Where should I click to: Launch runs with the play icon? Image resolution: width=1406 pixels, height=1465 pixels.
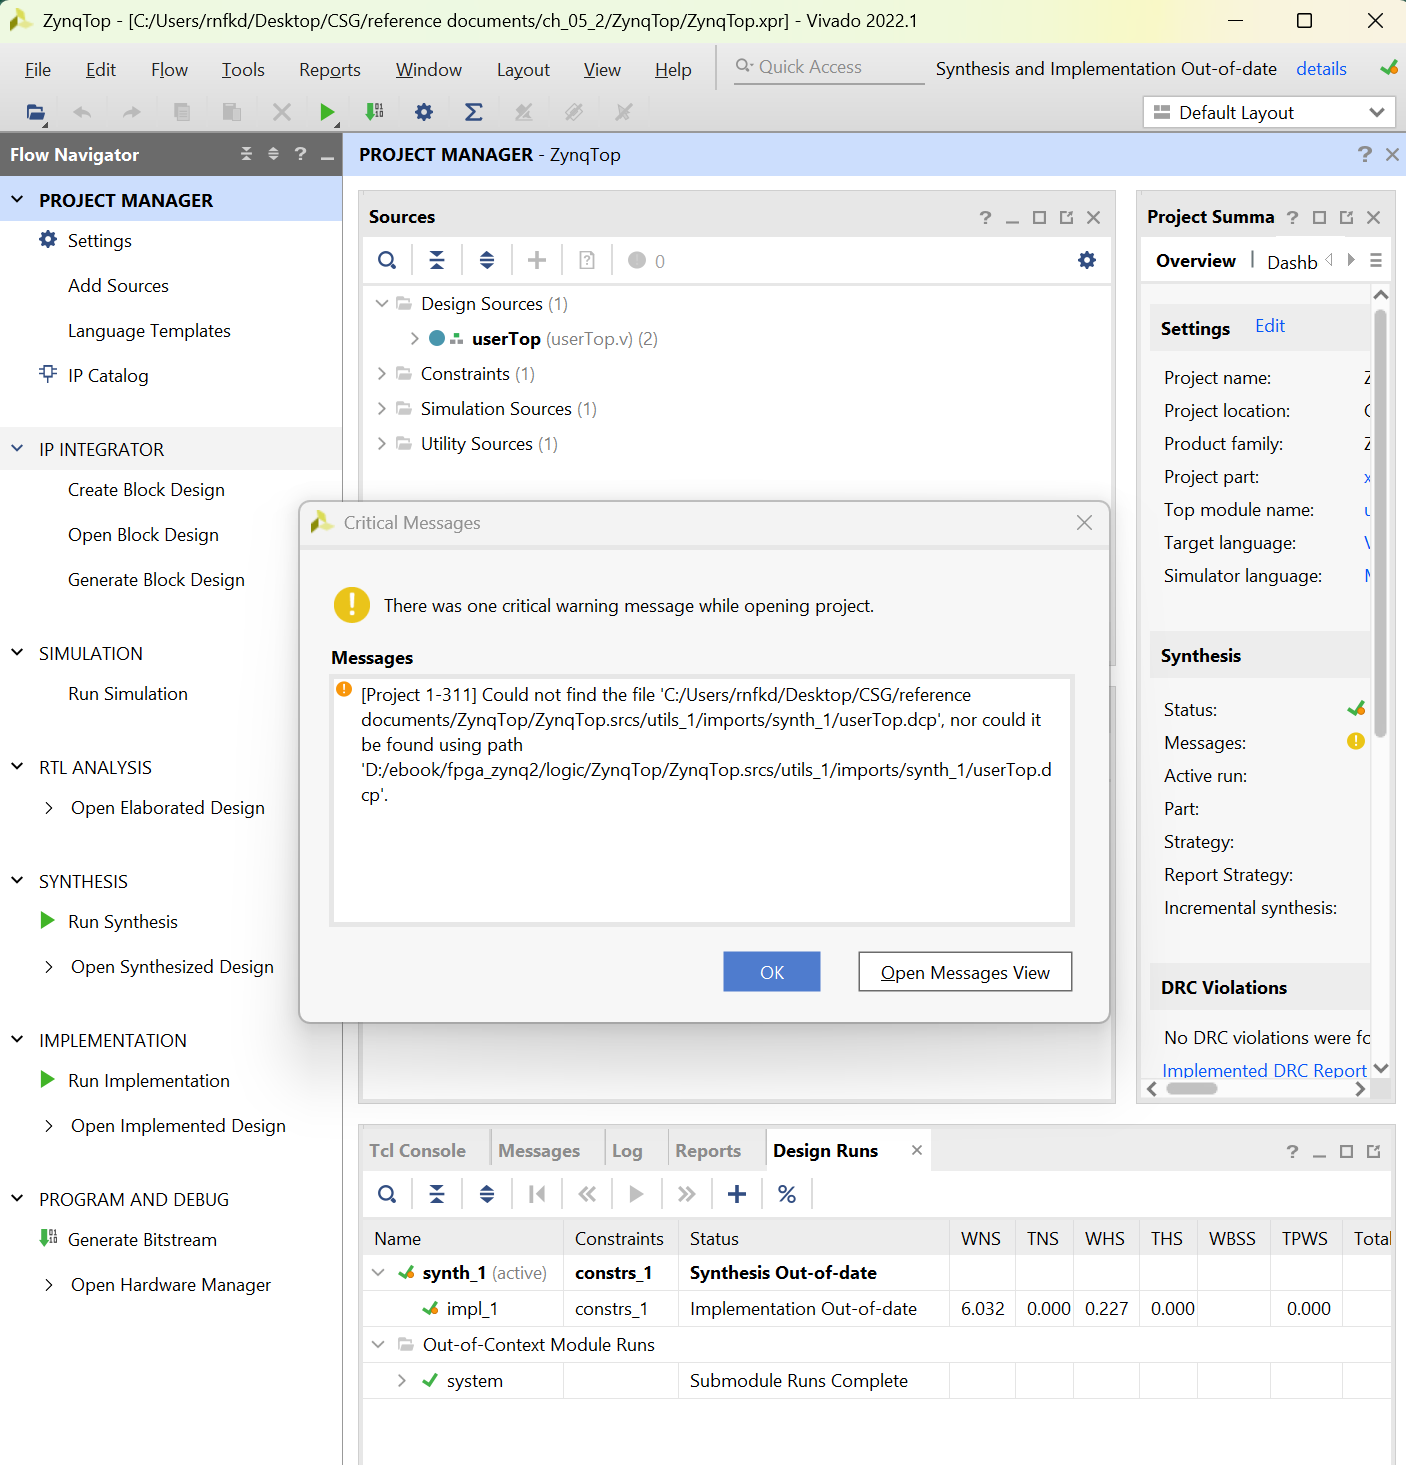tap(636, 1194)
